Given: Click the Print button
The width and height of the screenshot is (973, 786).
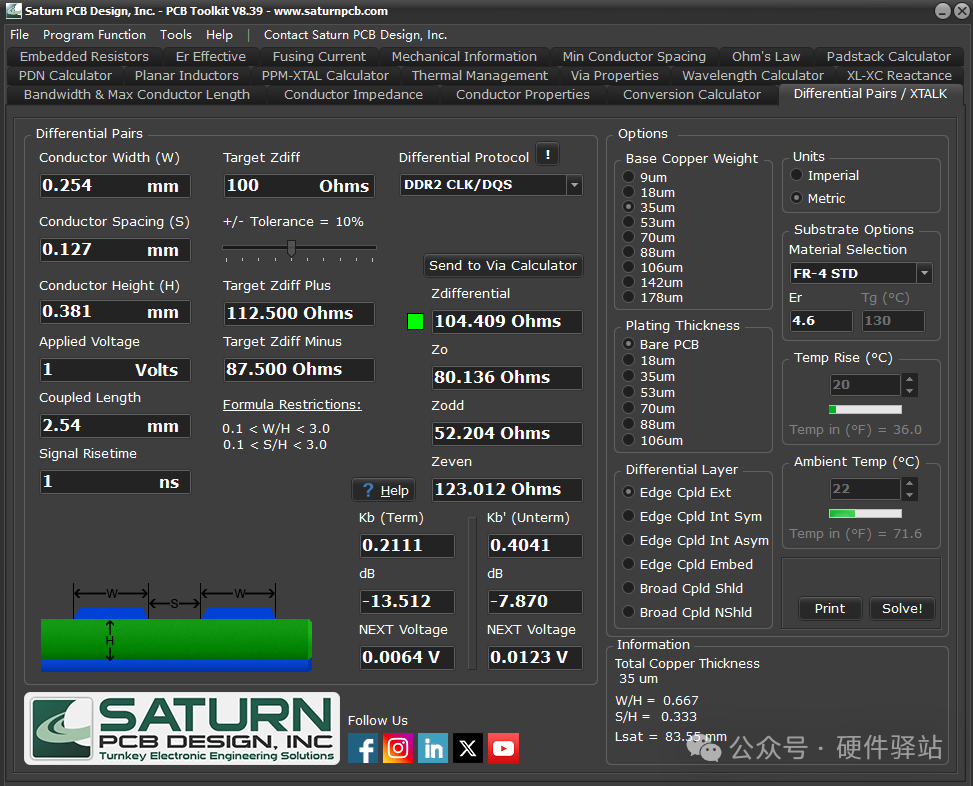Looking at the screenshot, I should [x=830, y=609].
